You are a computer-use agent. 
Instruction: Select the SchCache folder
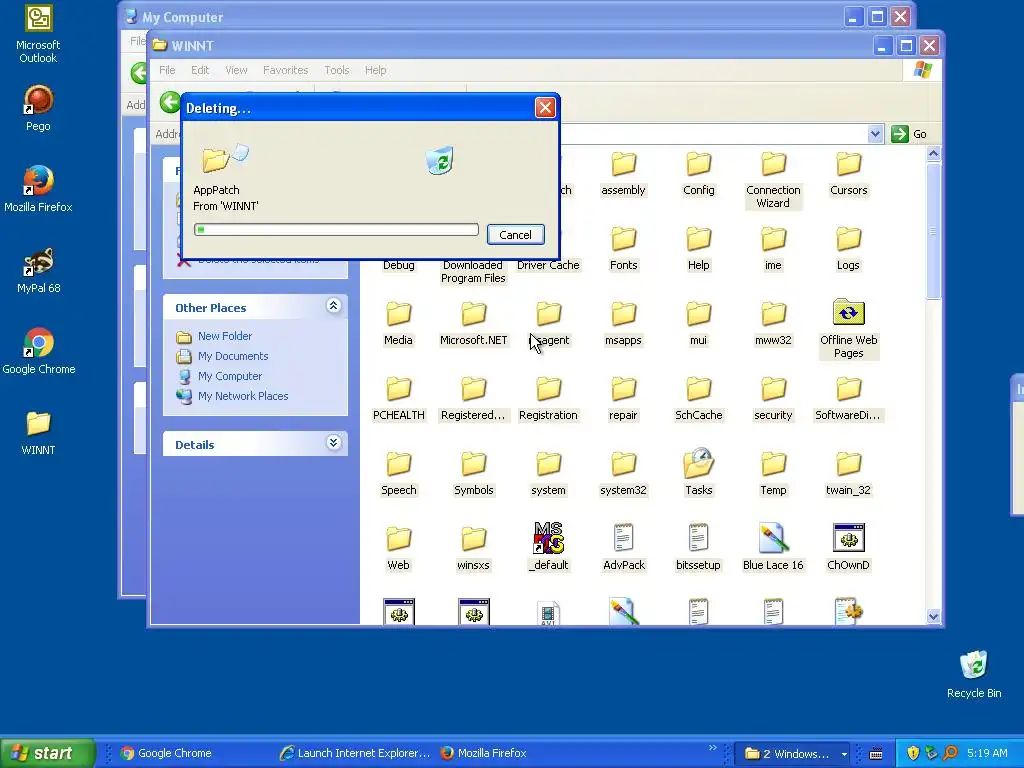698,398
